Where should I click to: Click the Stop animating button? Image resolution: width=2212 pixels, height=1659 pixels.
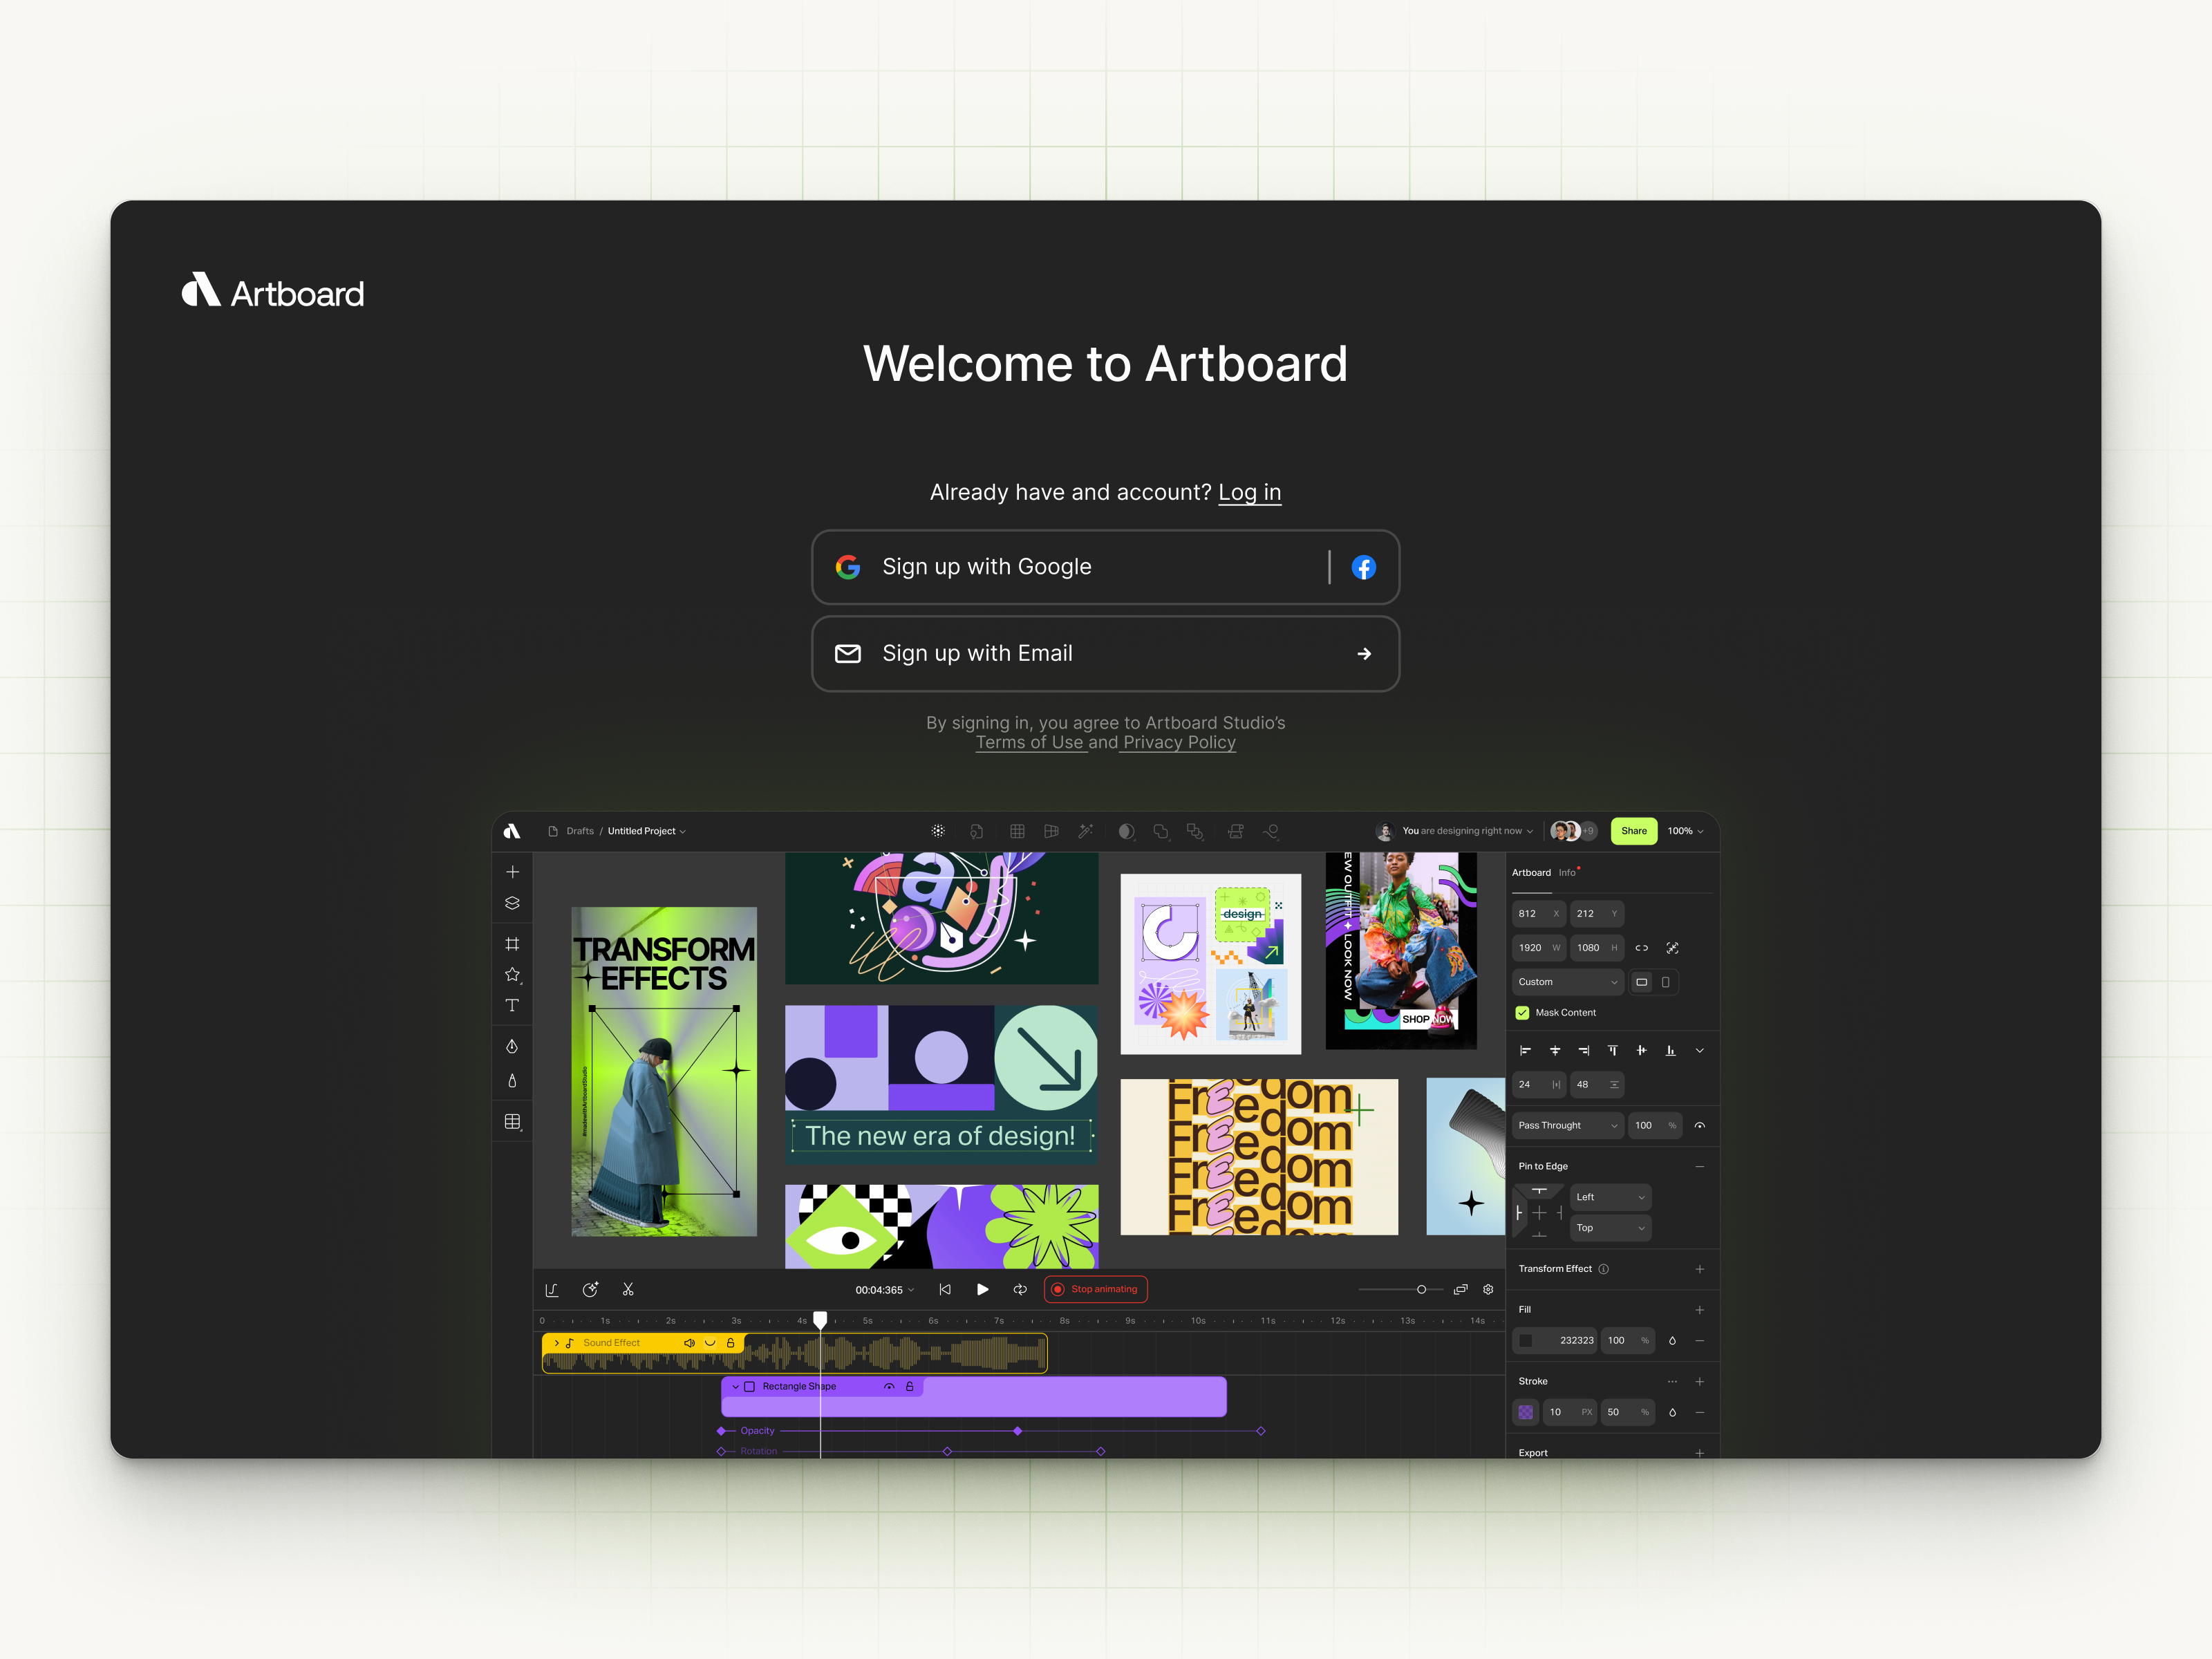1095,1289
